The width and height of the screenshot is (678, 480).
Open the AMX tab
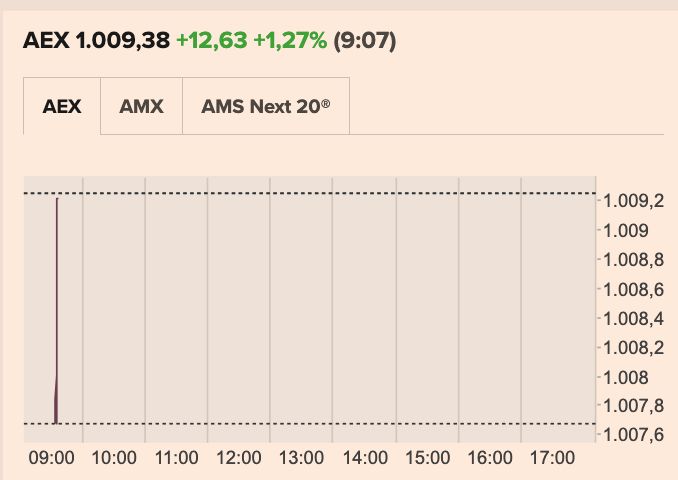click(x=141, y=106)
